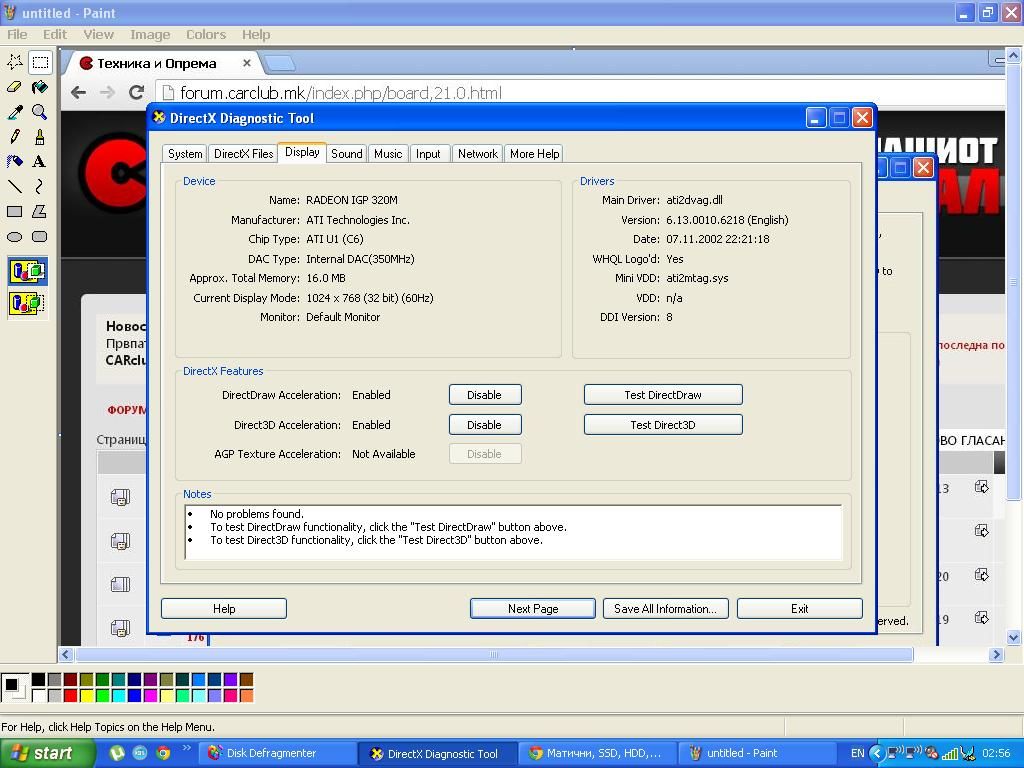This screenshot has height=768, width=1024.
Task: Click the reload icon in the browser toolbar
Action: [x=136, y=93]
